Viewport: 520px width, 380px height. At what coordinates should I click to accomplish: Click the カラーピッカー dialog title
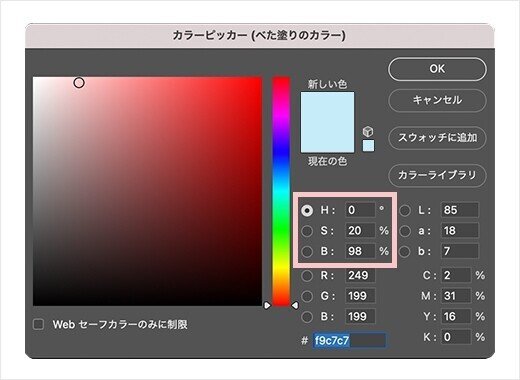pyautogui.click(x=259, y=35)
